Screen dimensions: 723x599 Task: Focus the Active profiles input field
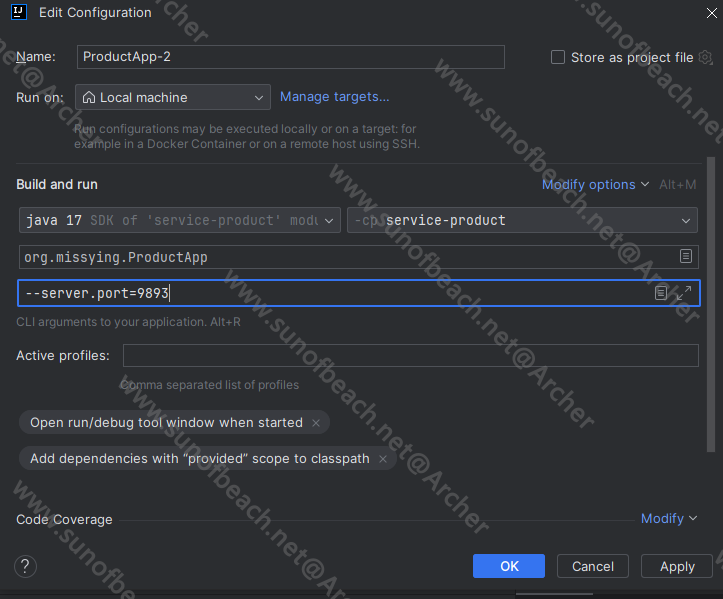coord(410,356)
